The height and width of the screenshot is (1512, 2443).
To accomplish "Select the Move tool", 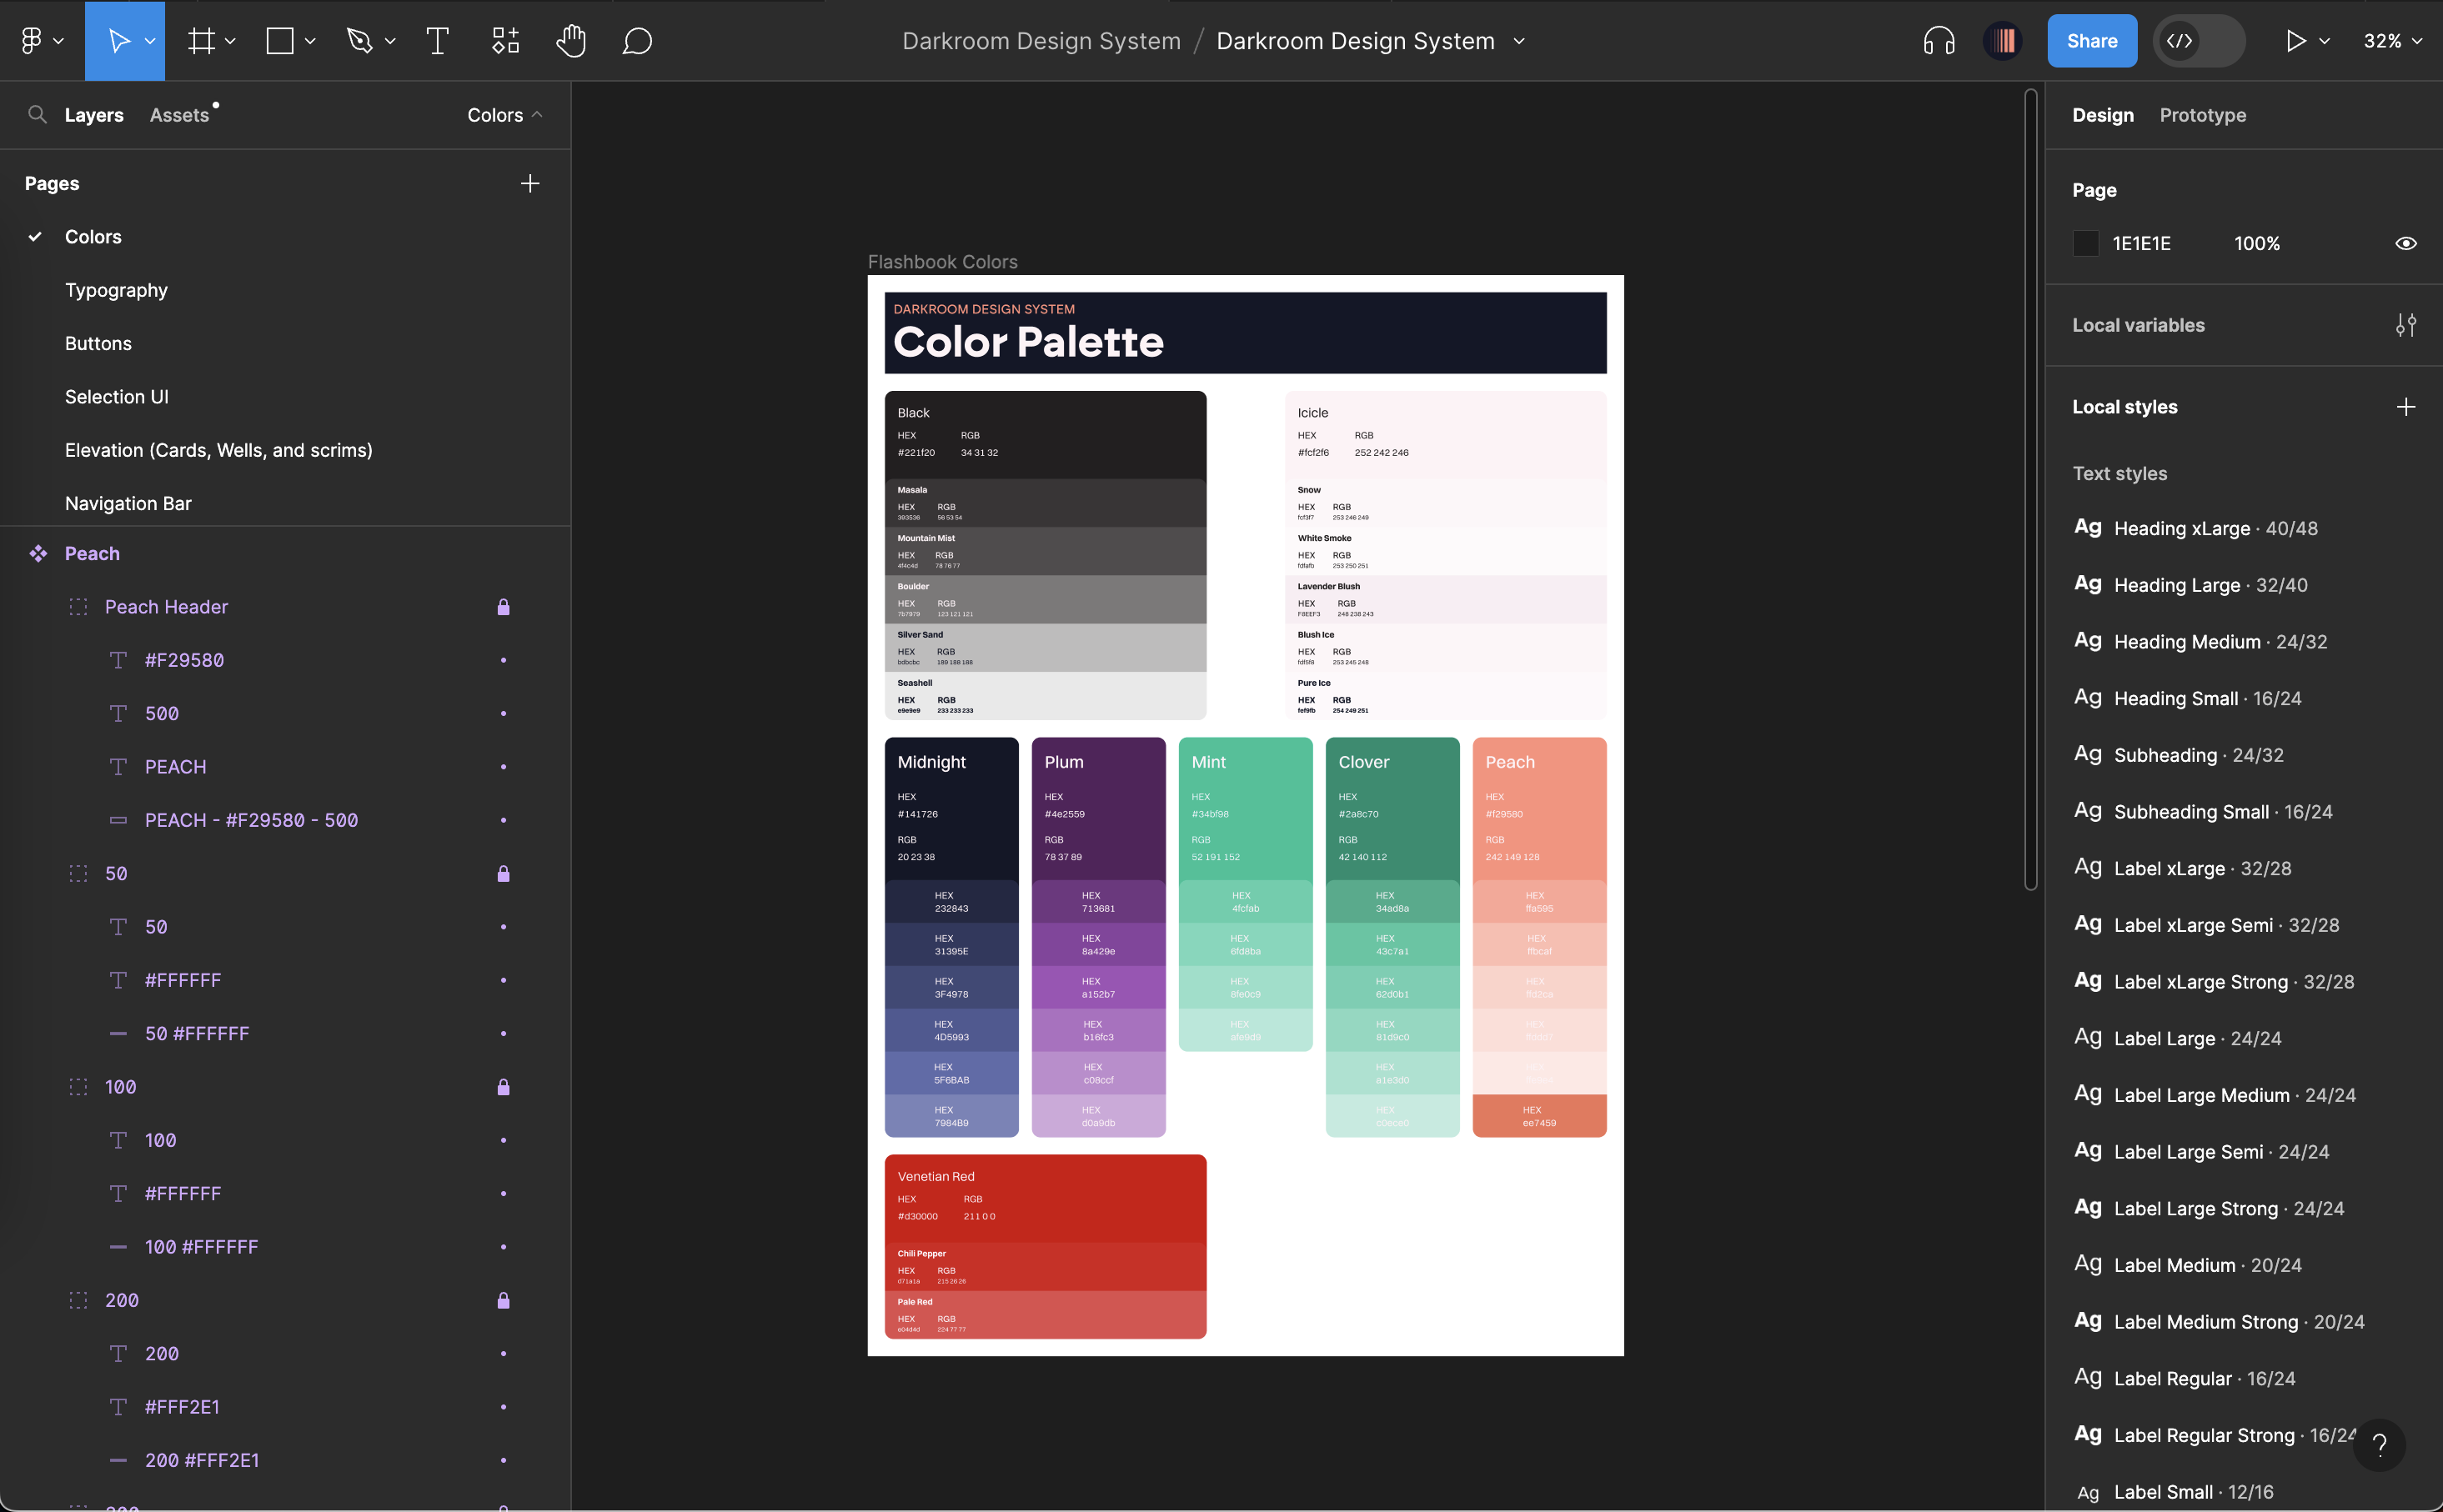I will click(x=118, y=41).
